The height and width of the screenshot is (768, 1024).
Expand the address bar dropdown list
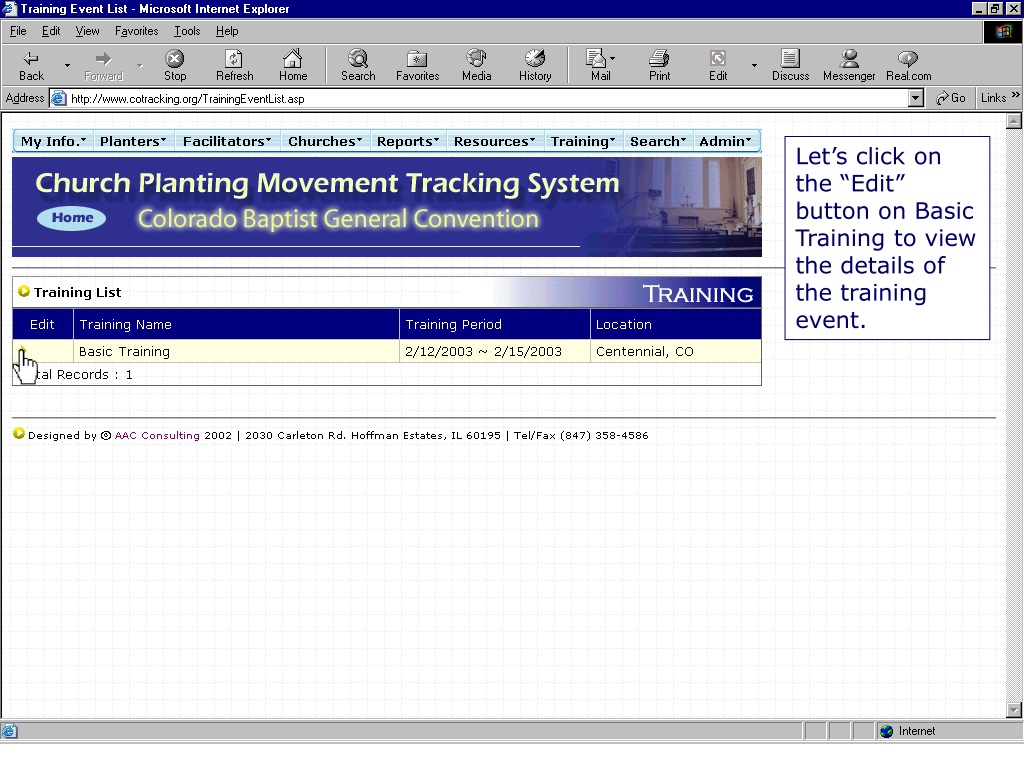point(916,99)
